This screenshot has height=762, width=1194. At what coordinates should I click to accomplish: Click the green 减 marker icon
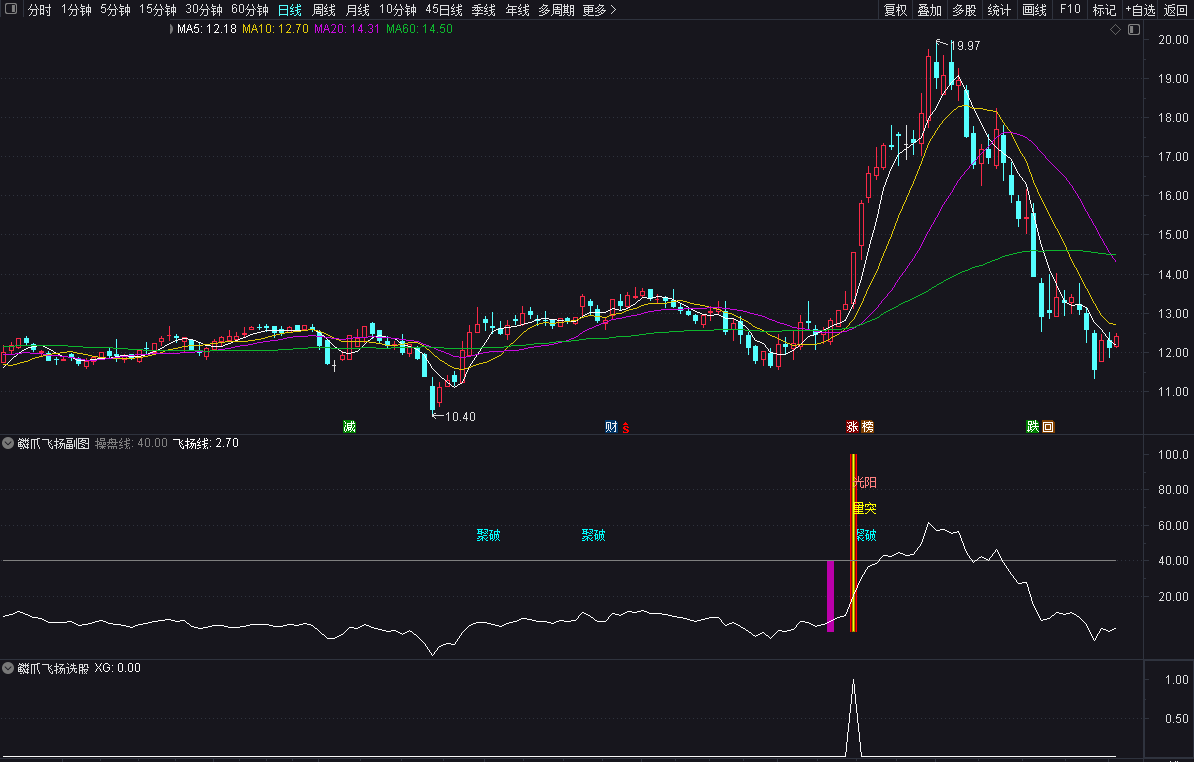[350, 426]
